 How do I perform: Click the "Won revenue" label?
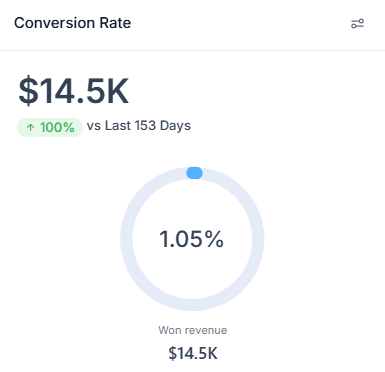coord(193,330)
